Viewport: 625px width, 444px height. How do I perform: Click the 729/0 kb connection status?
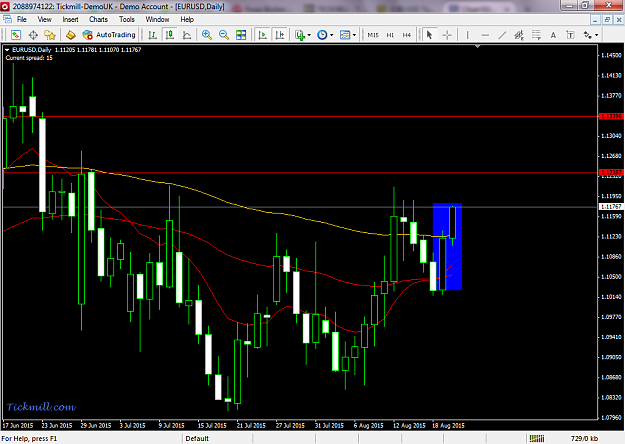[x=584, y=438]
